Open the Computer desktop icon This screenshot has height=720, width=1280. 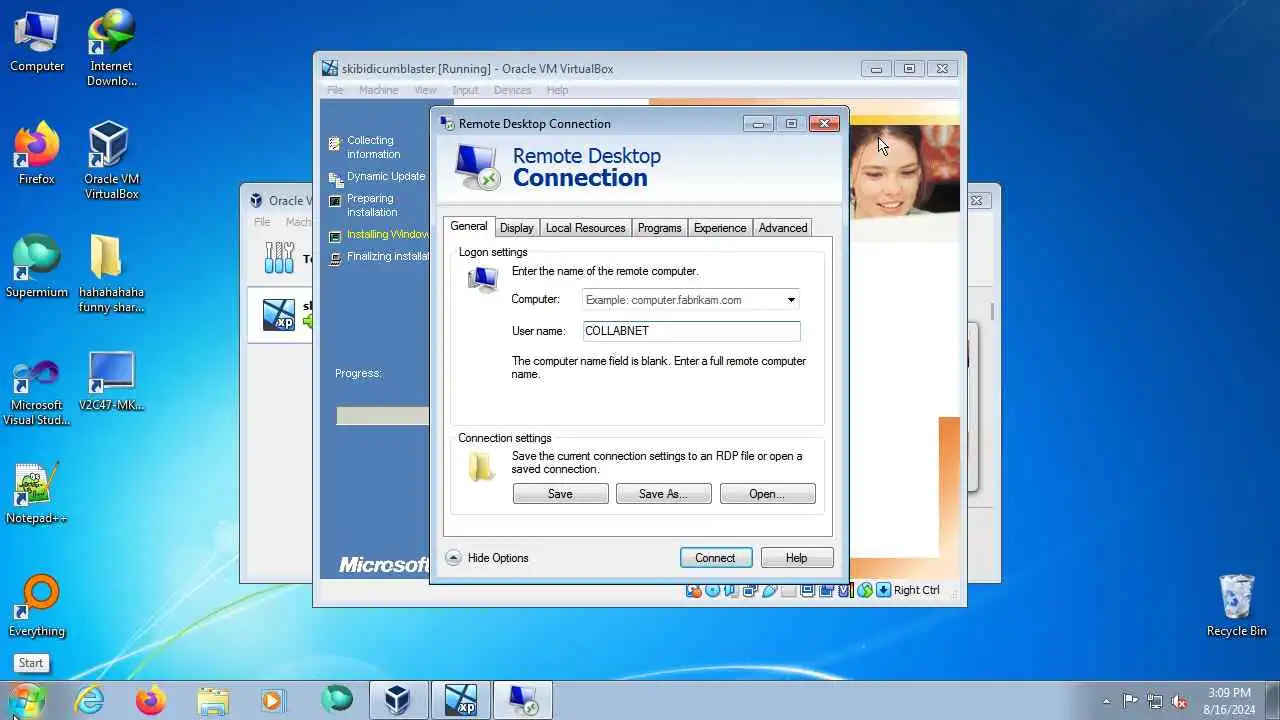click(x=37, y=42)
